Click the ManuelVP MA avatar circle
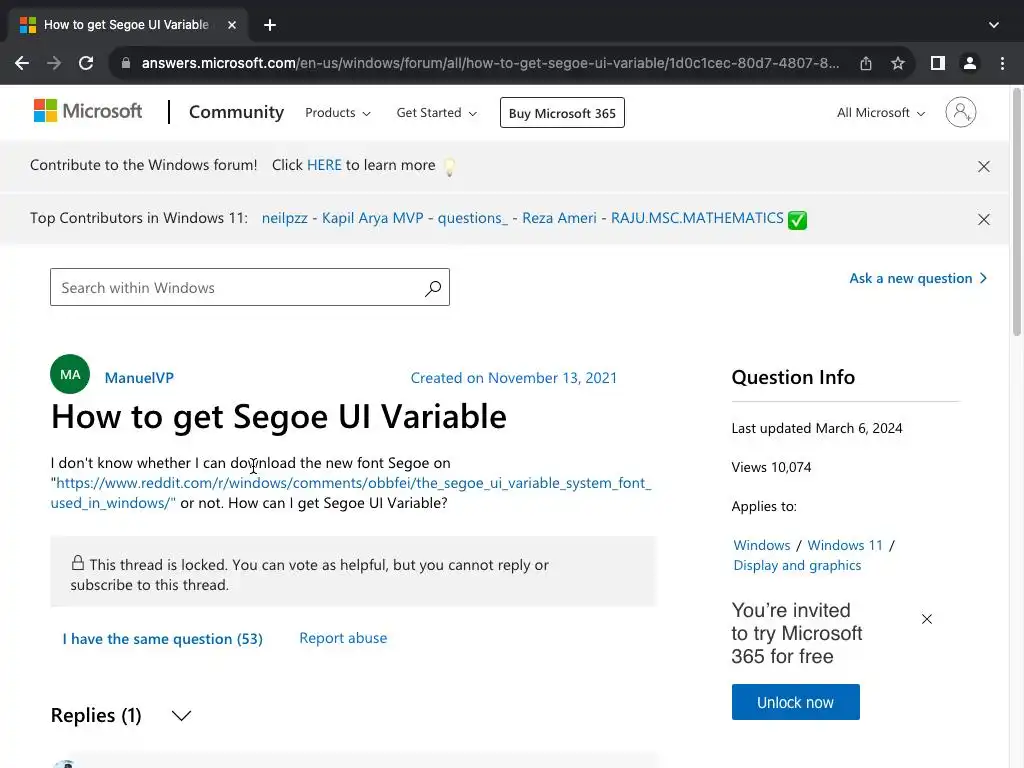 [x=70, y=375]
